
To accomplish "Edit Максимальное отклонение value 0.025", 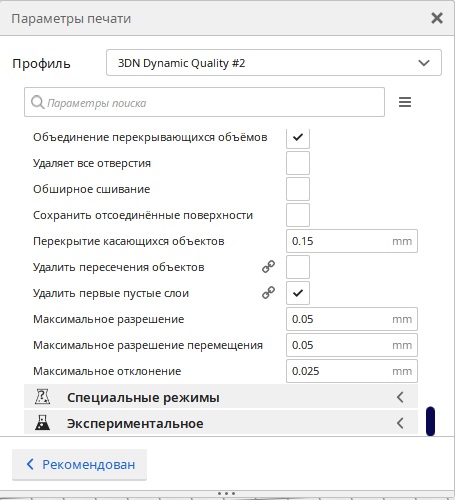I will point(352,371).
